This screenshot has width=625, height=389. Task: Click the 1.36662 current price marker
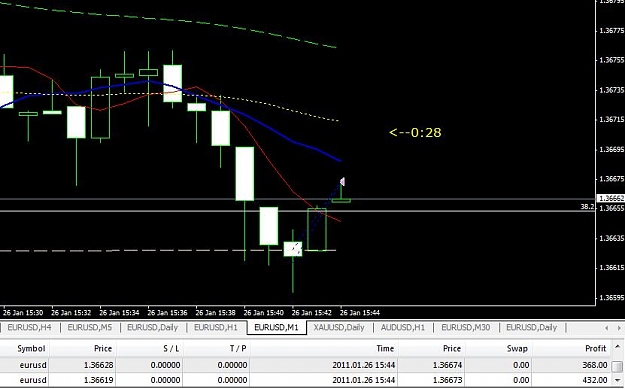[x=611, y=198]
